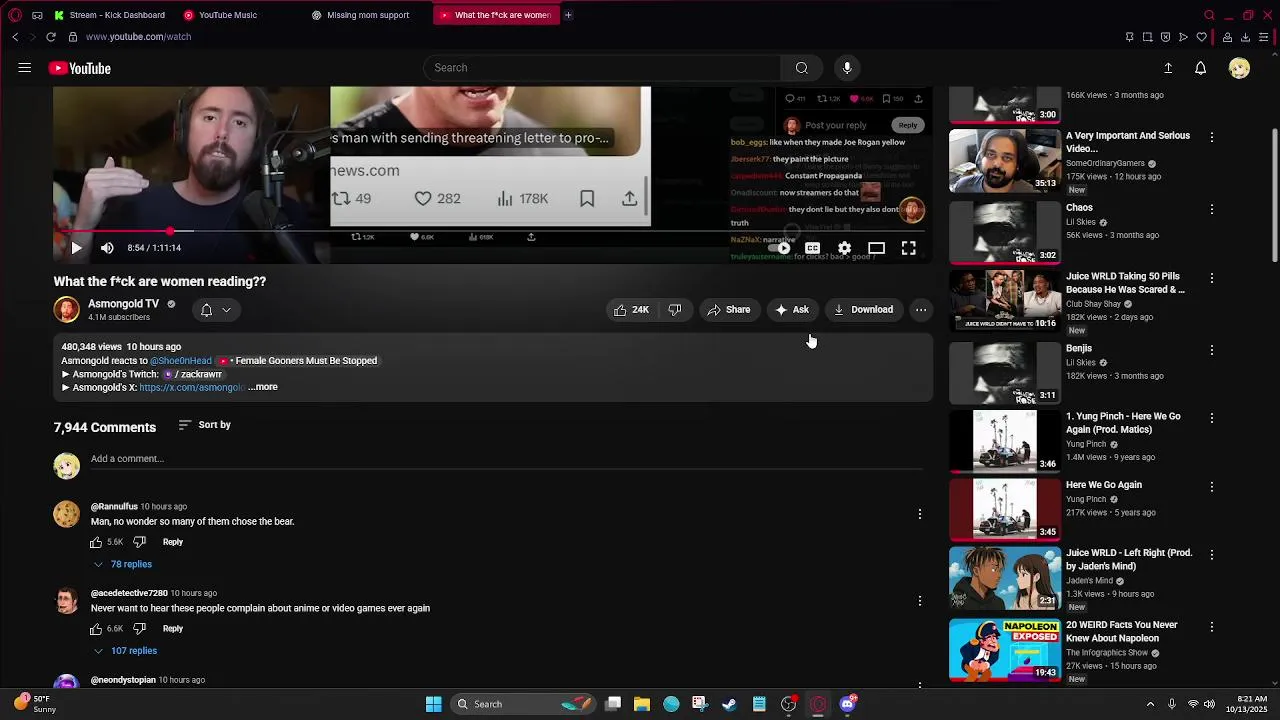Viewport: 1280px width, 720px height.
Task: Click the YouTube logo
Action: pyautogui.click(x=79, y=68)
